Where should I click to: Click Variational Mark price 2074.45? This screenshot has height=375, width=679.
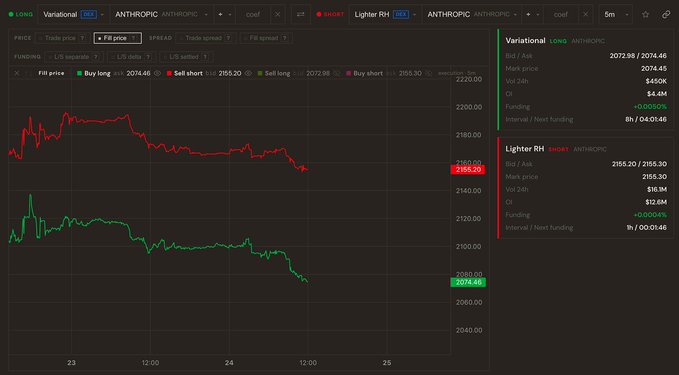(x=654, y=68)
